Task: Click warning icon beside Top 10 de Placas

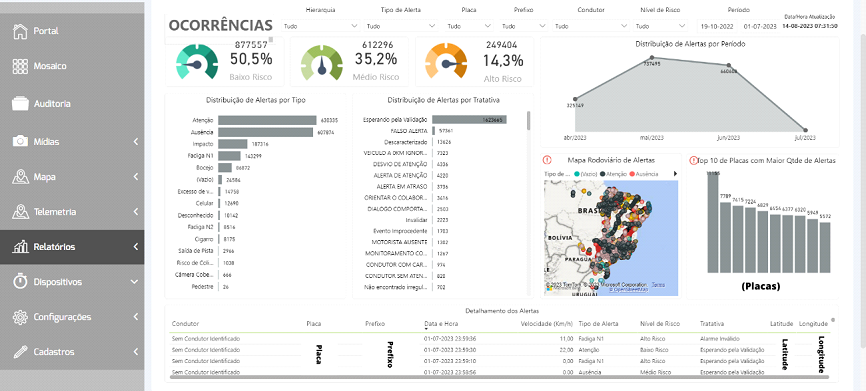Action: pyautogui.click(x=694, y=160)
